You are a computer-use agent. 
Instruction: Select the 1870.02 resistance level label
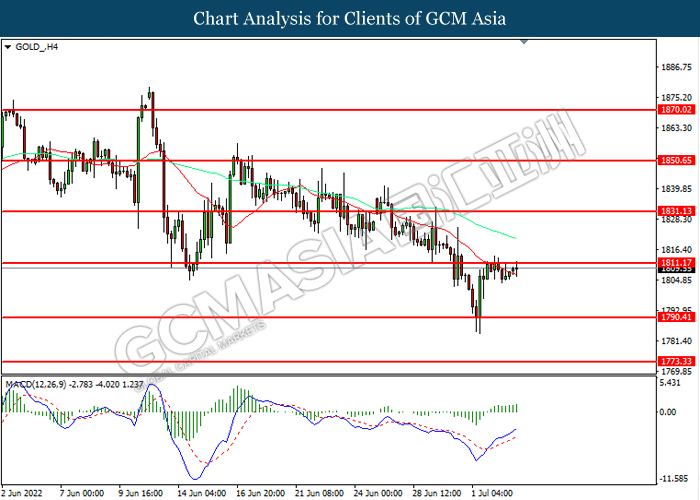click(x=676, y=110)
